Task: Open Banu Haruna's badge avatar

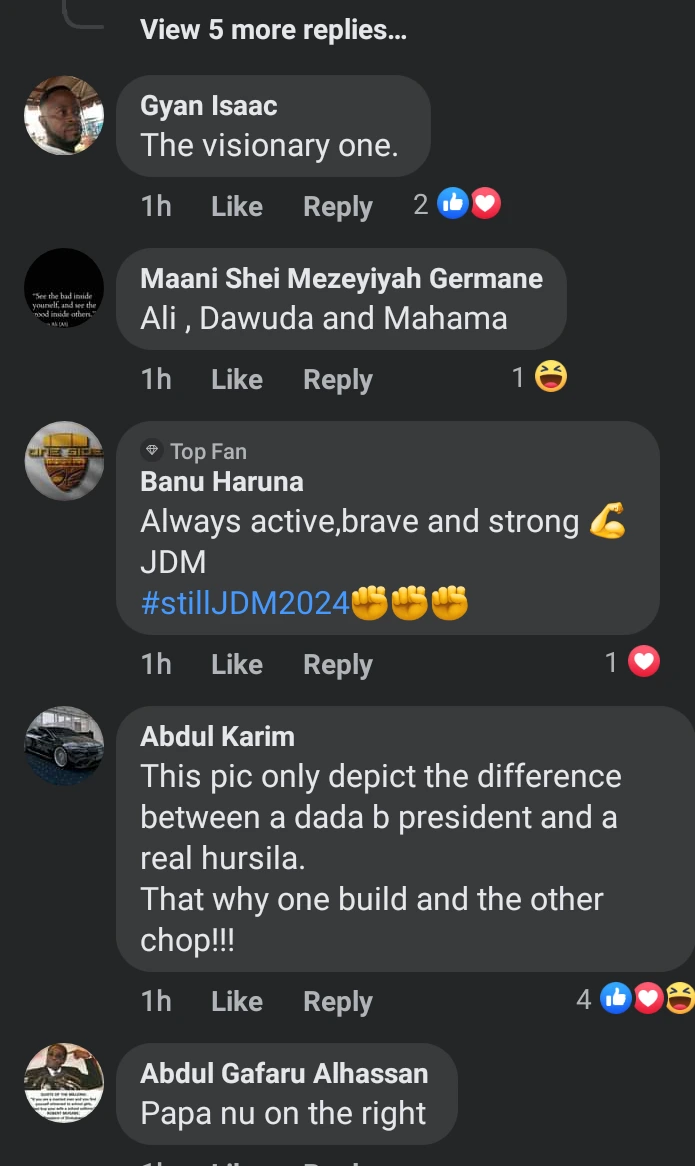Action: click(64, 461)
